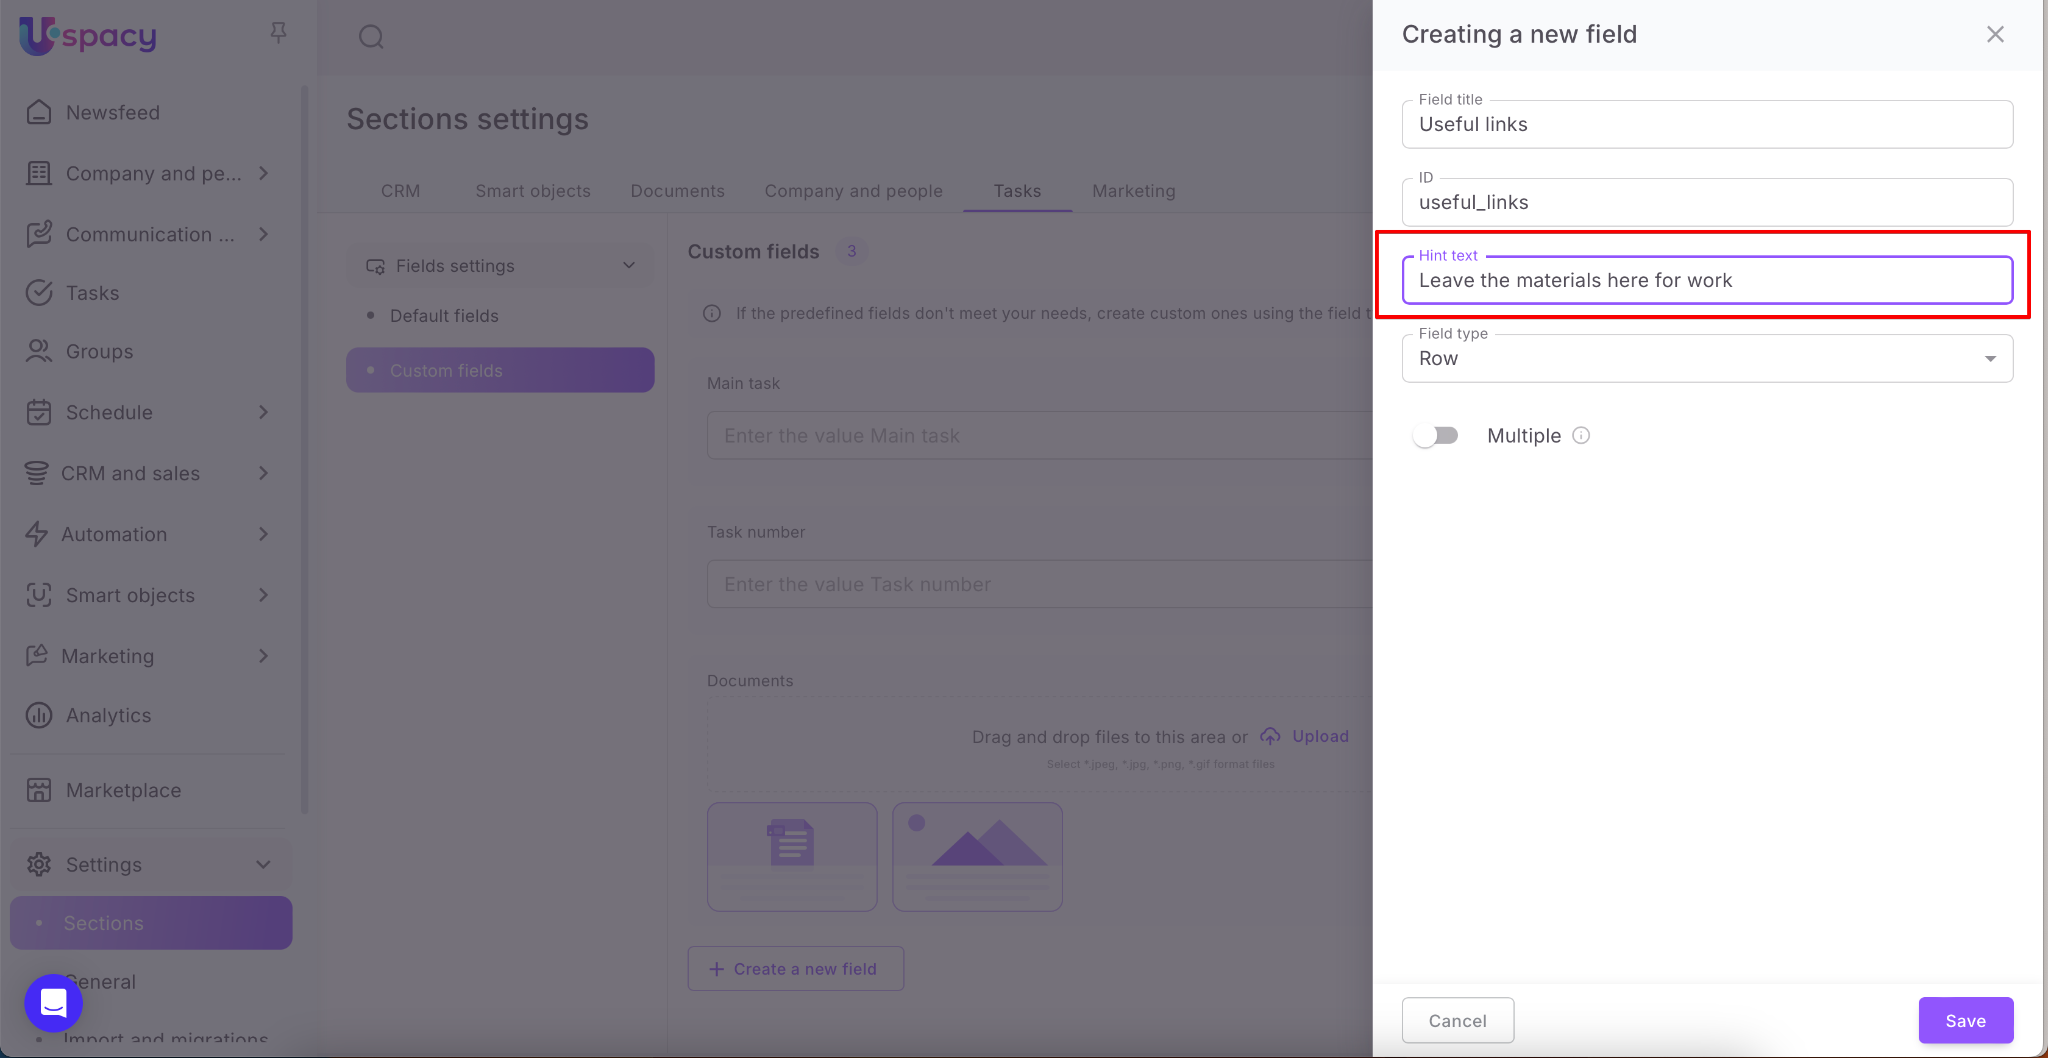Click the Save button
This screenshot has height=1058, width=2048.
1965,1021
